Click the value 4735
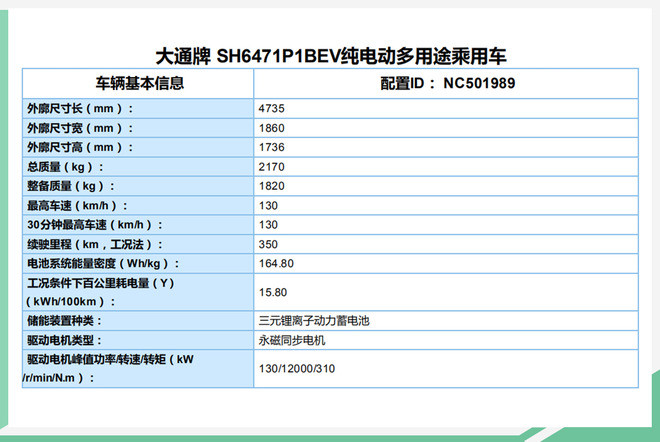Viewport: 660px width, 442px height. tap(271, 109)
